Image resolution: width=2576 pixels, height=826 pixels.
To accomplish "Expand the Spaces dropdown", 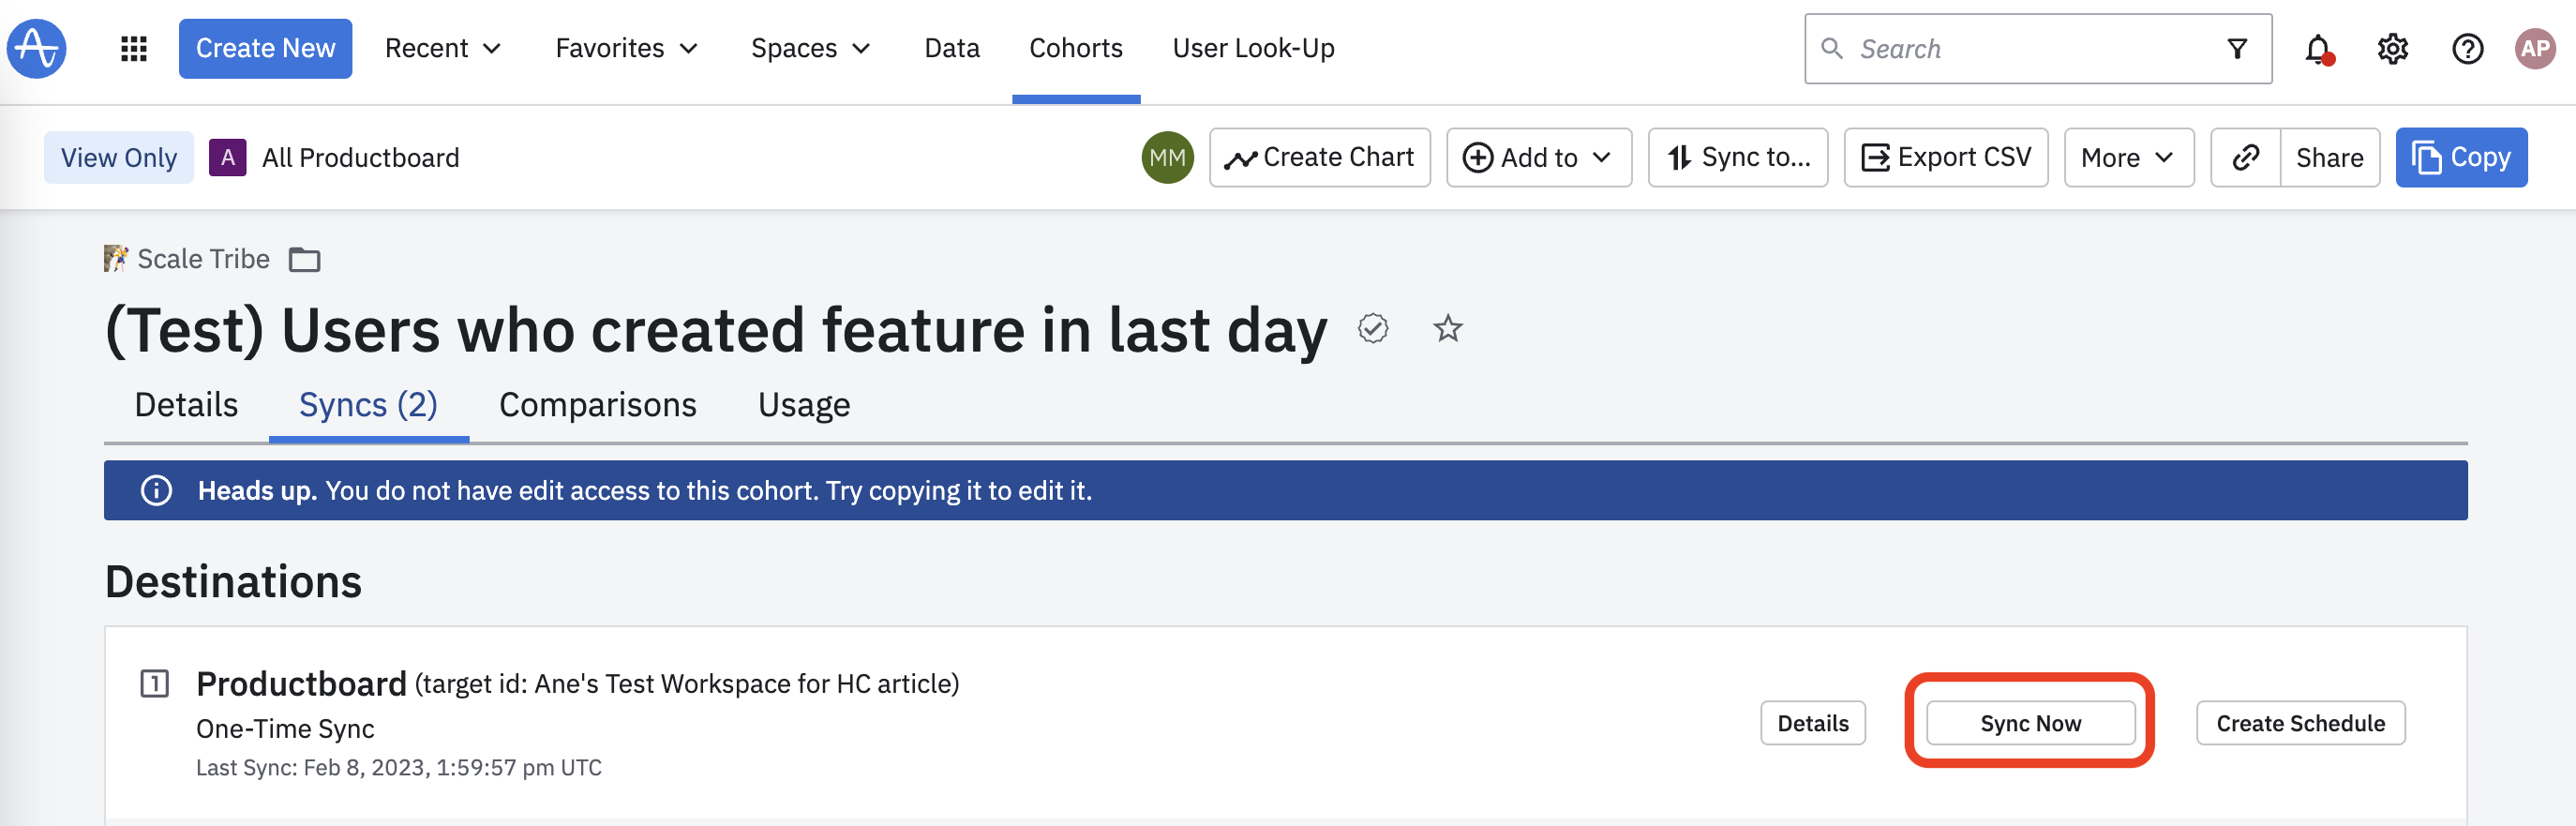I will pyautogui.click(x=810, y=48).
